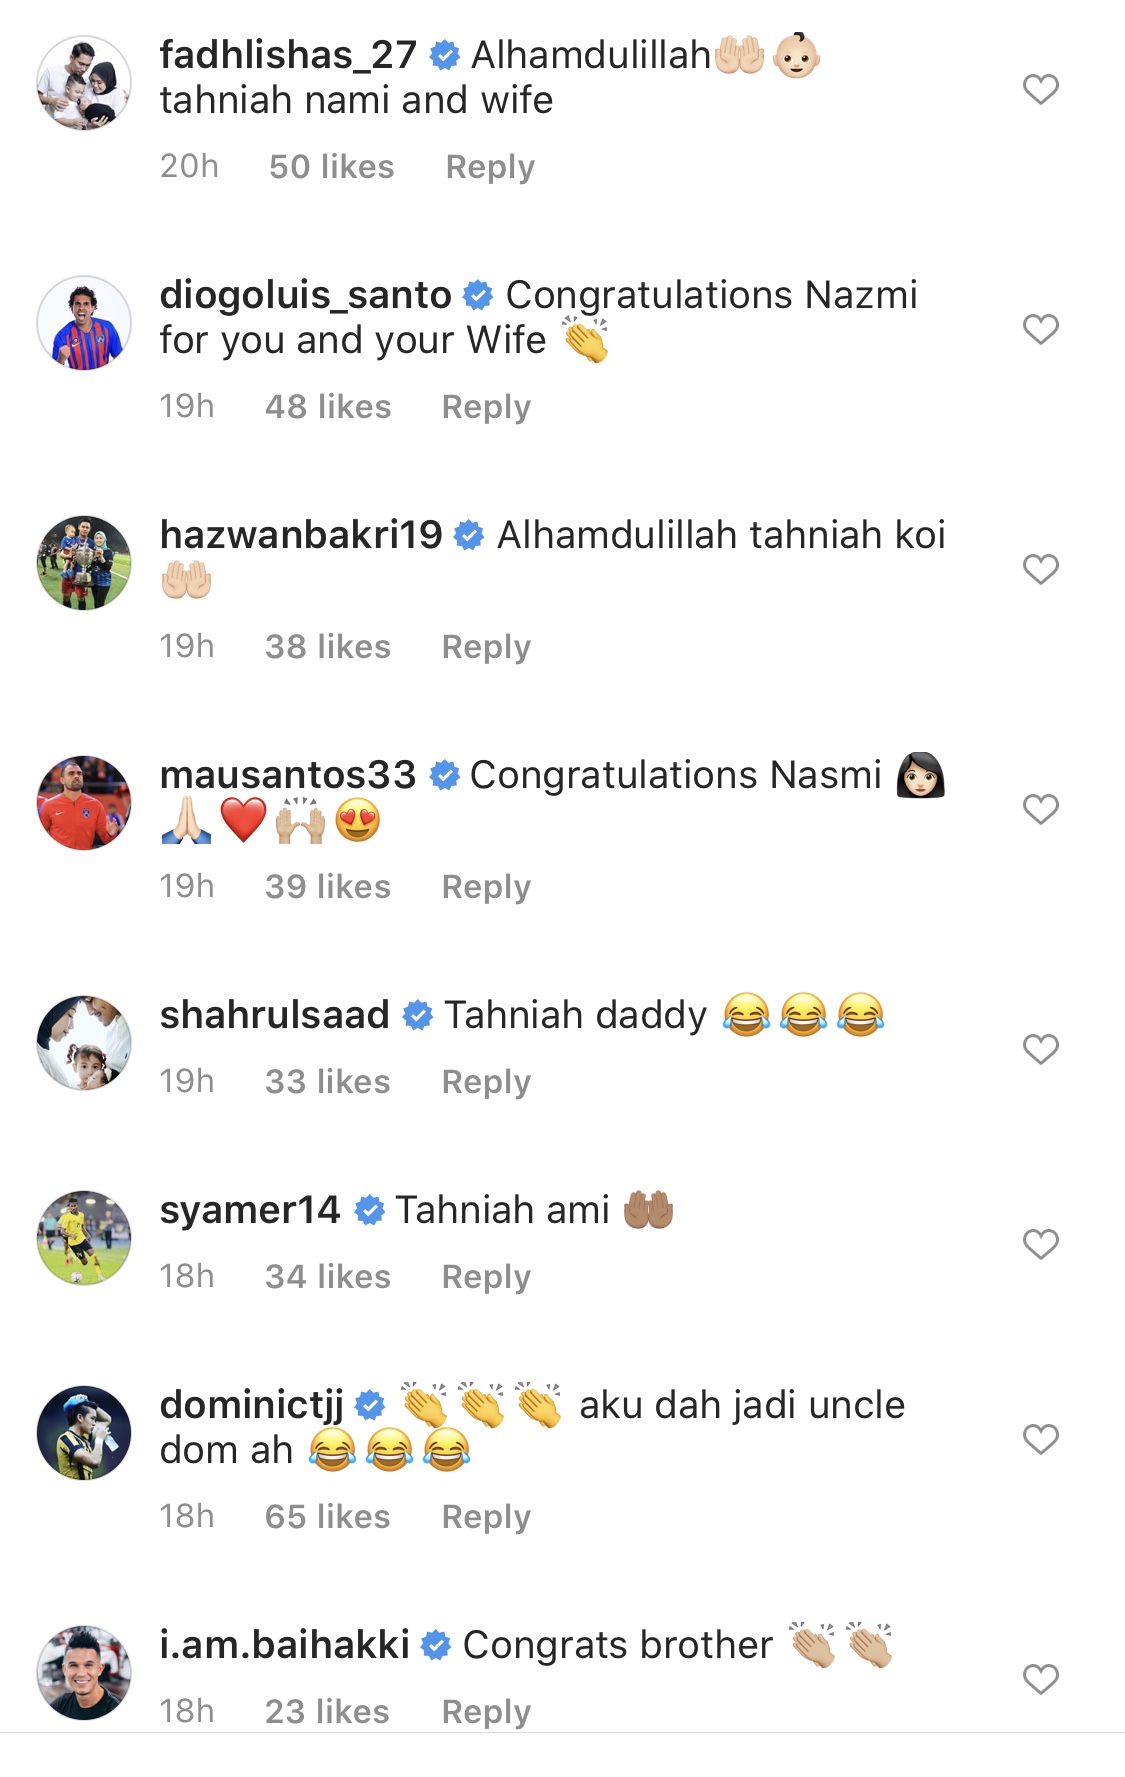Like hazwanbakri19's comment with the heart
1125x1777 pixels.
(x=1040, y=569)
